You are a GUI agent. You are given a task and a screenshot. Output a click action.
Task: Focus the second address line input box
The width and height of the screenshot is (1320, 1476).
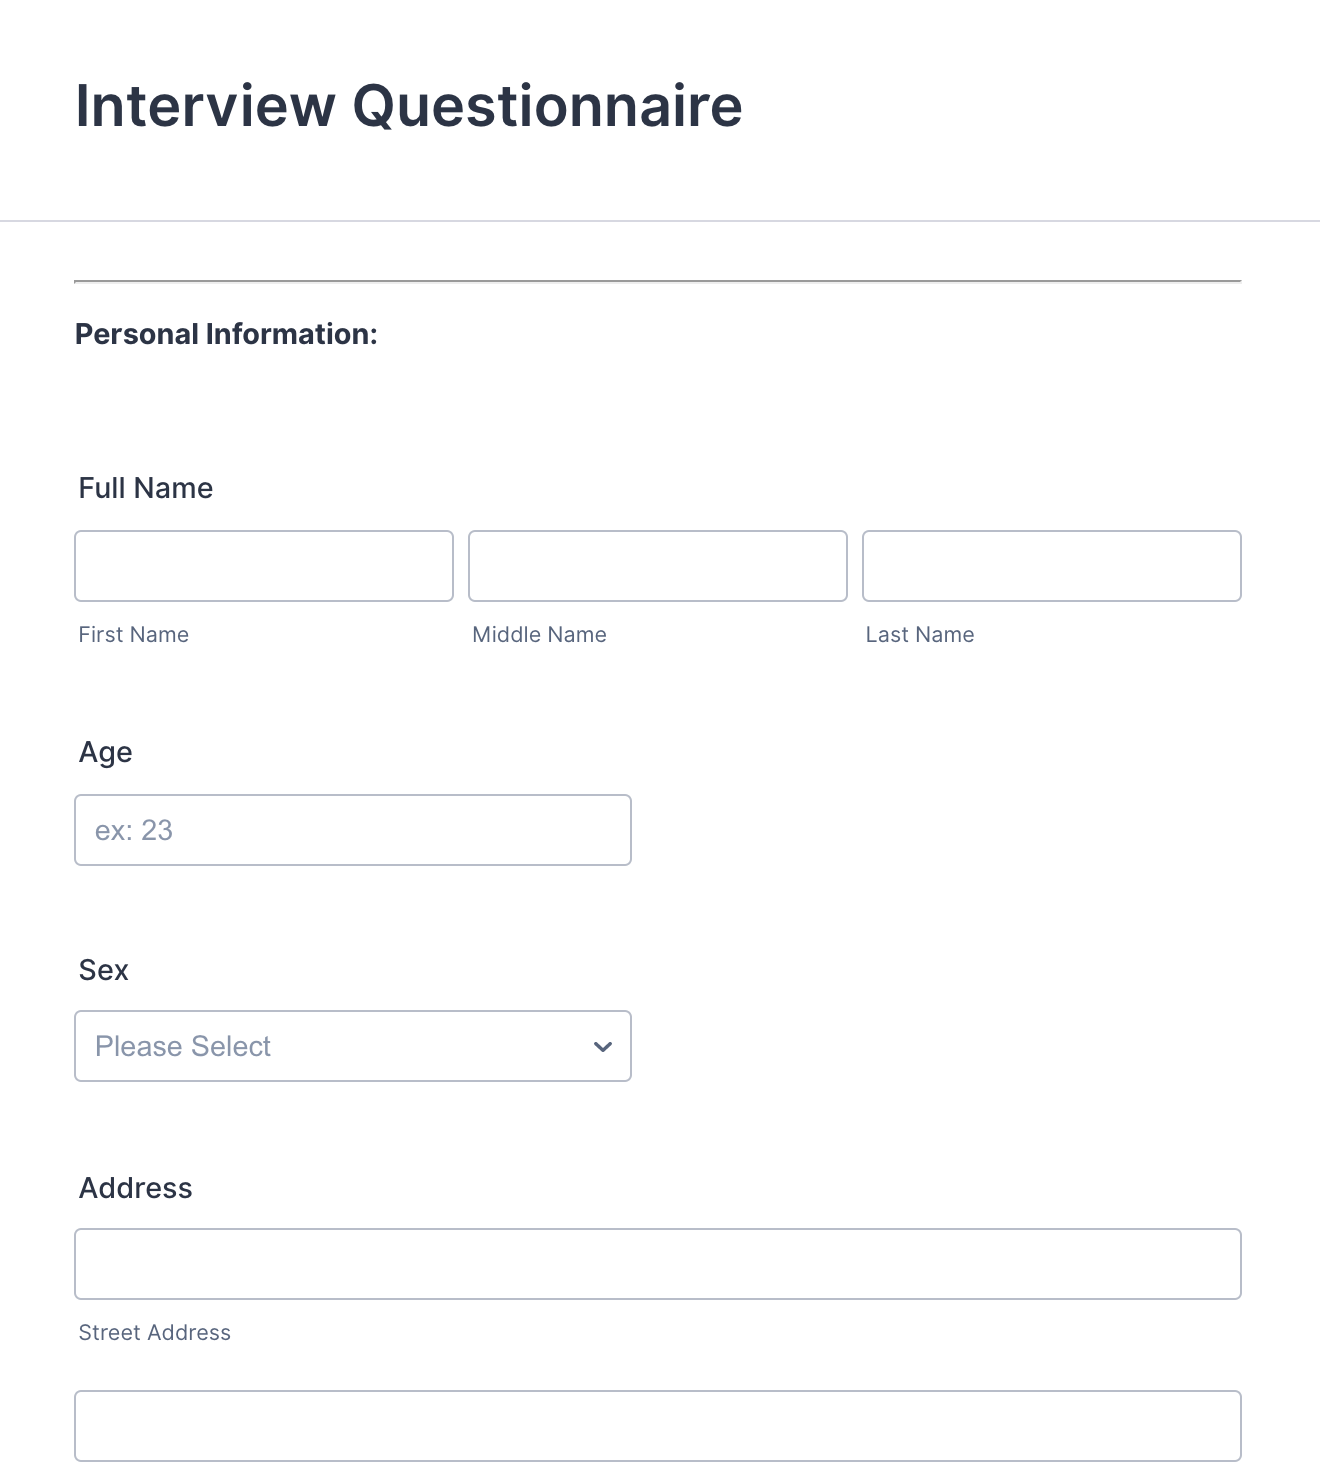coord(658,1426)
